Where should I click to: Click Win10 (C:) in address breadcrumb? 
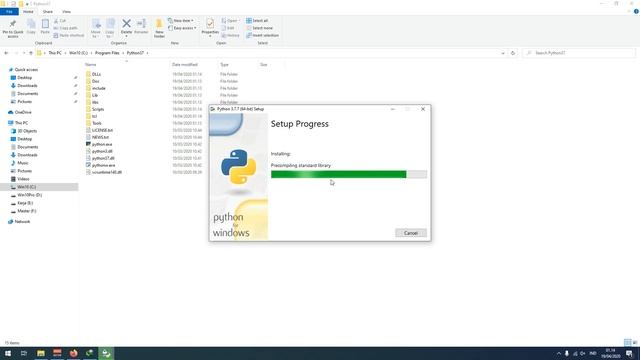78,53
